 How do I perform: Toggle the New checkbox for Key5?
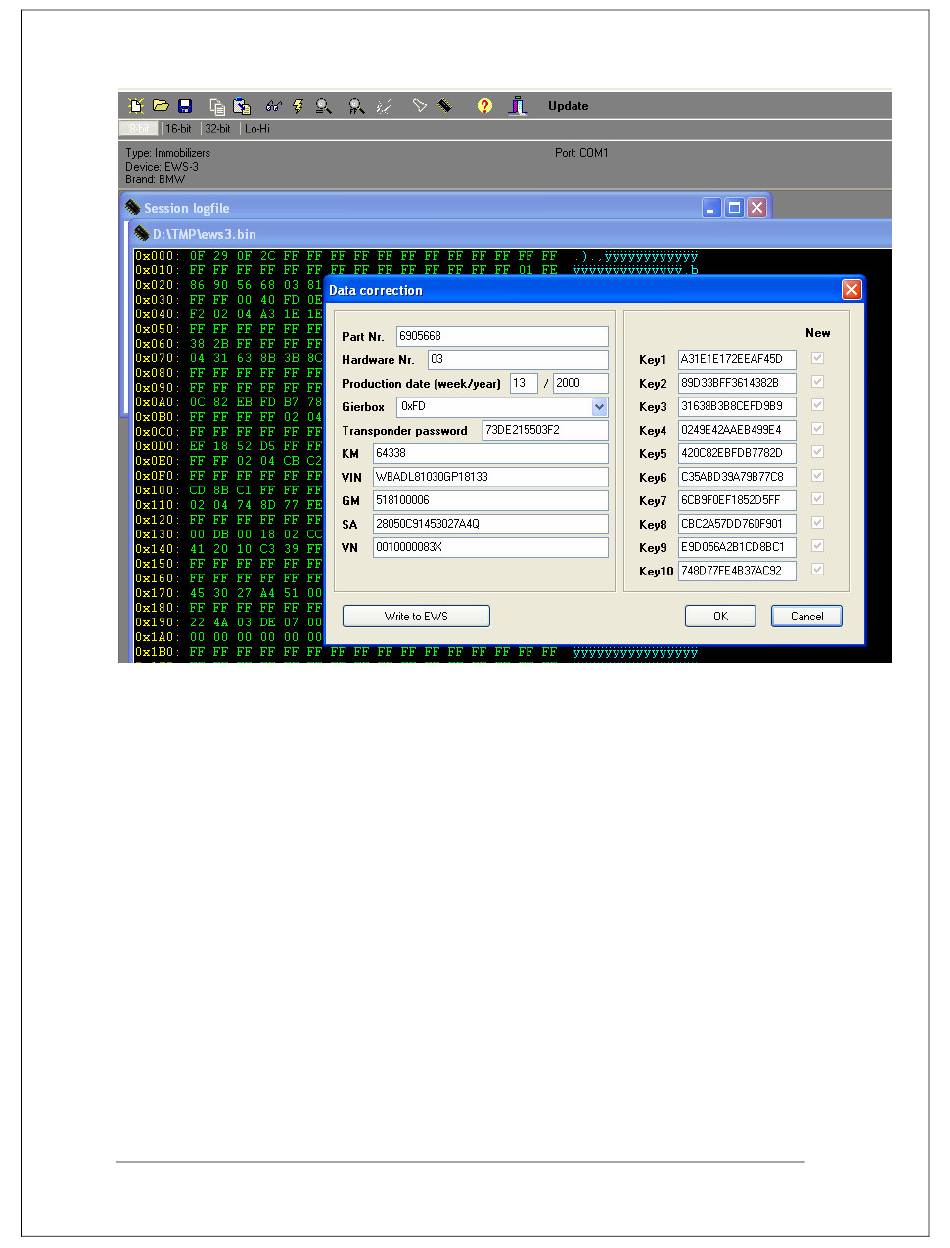(817, 452)
